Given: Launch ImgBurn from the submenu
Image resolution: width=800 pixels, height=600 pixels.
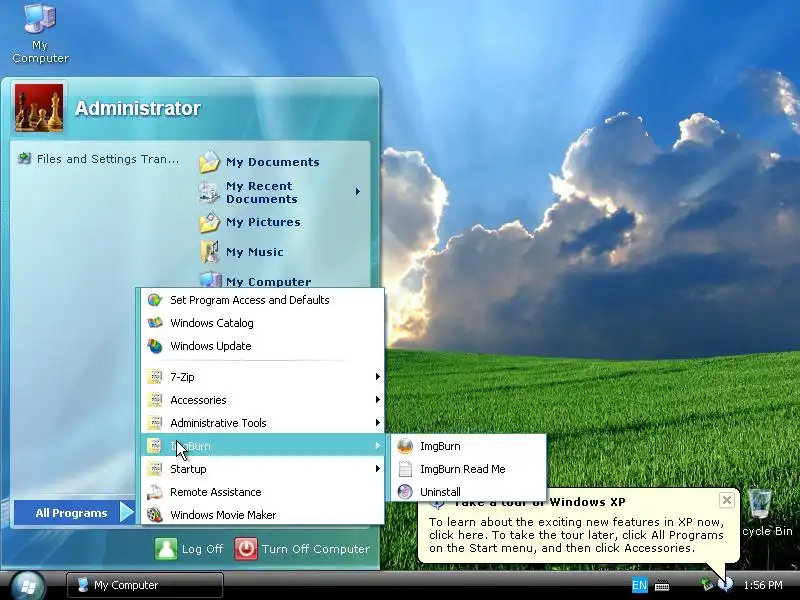Looking at the screenshot, I should pos(469,446).
